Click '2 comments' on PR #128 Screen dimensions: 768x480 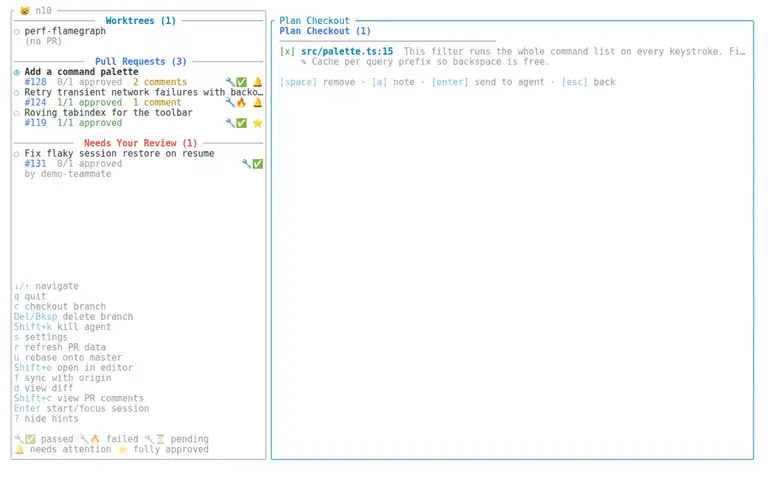click(x=160, y=82)
